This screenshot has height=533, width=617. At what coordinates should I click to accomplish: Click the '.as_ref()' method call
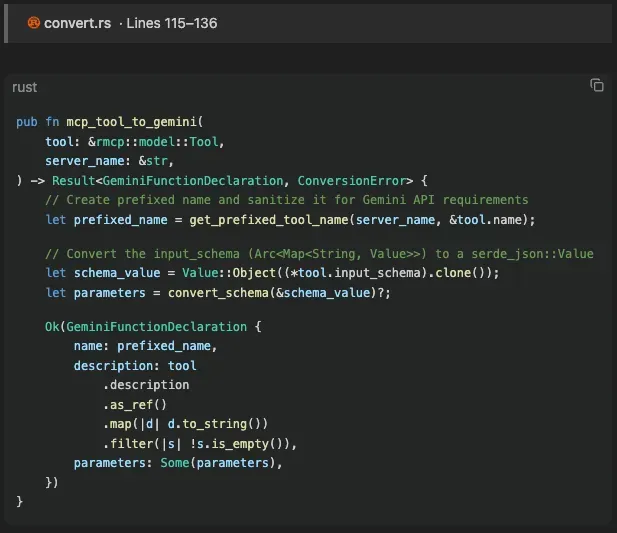(135, 404)
